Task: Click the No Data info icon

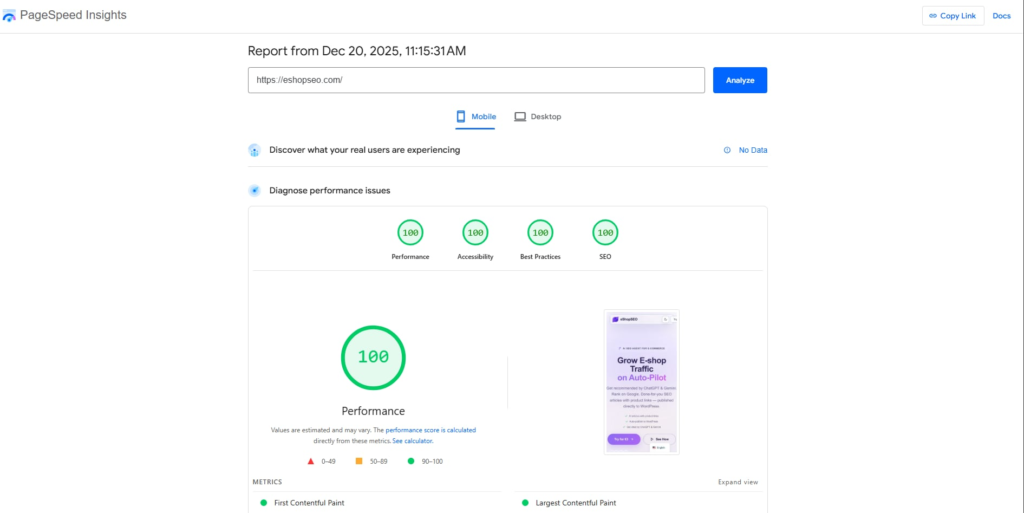Action: tap(727, 150)
